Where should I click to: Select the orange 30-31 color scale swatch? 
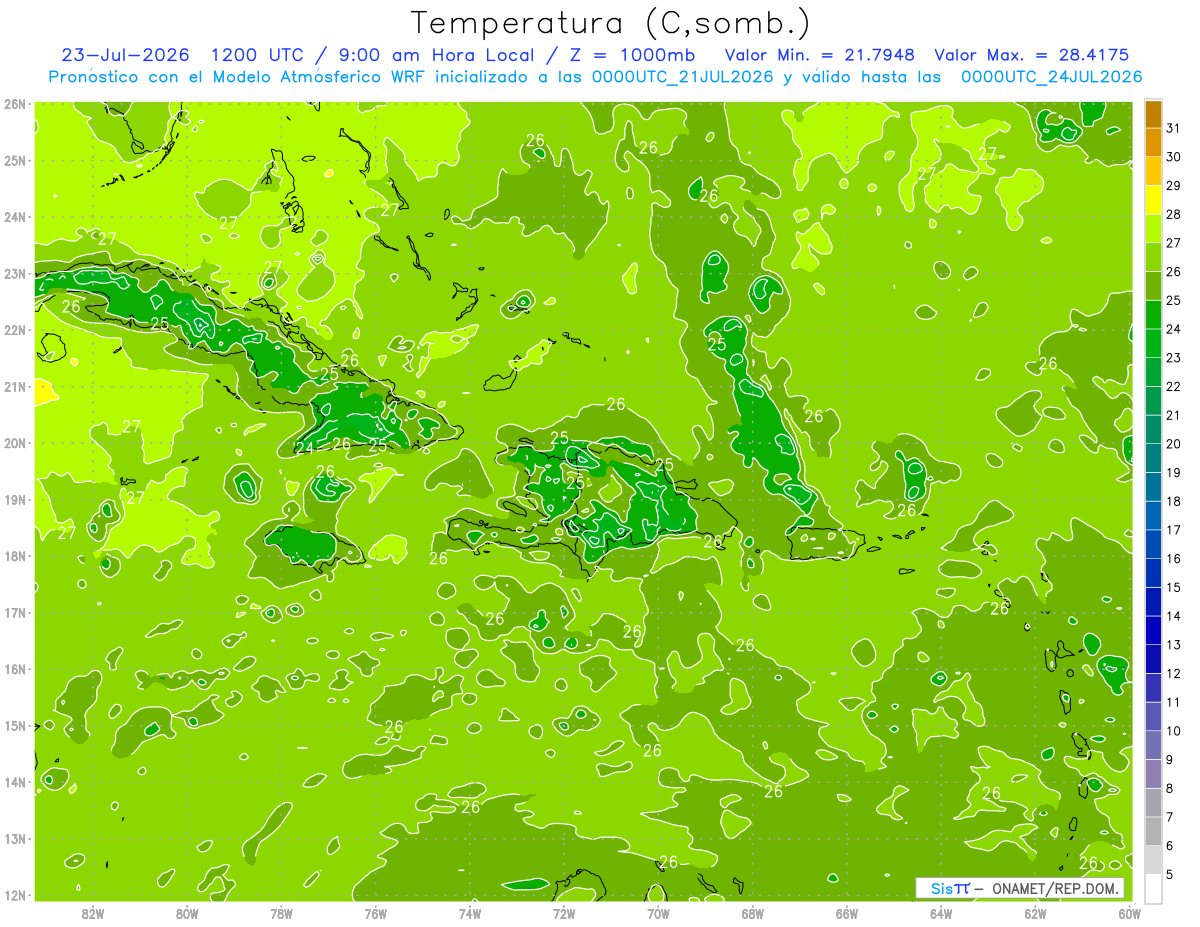click(1153, 143)
